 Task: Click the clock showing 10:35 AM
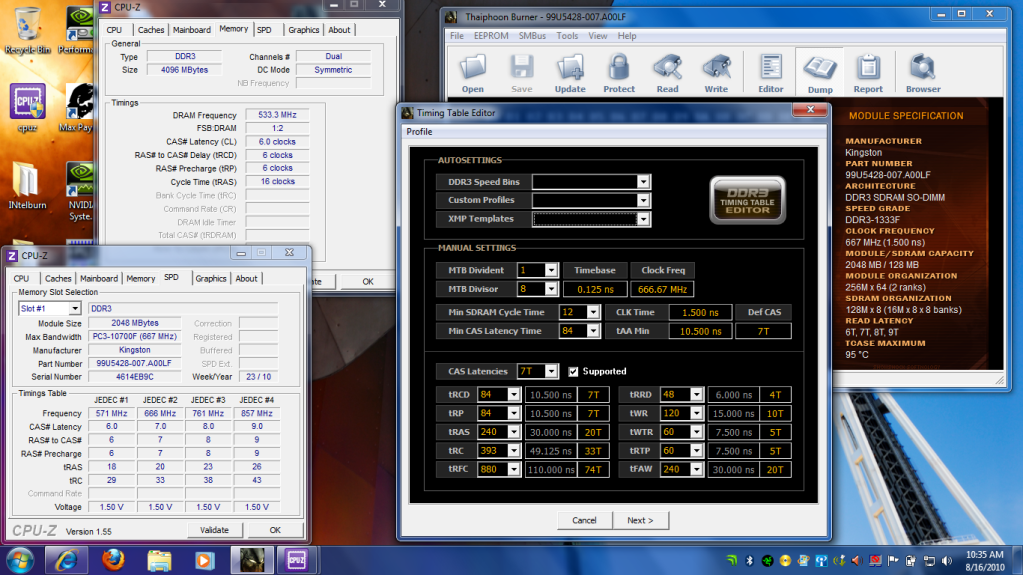pyautogui.click(x=985, y=555)
